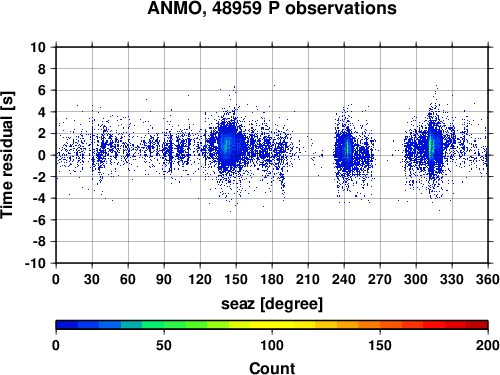This screenshot has width=500, height=375.
Task: Pick the orange colorbar segment near 150
Action: [x=380, y=325]
